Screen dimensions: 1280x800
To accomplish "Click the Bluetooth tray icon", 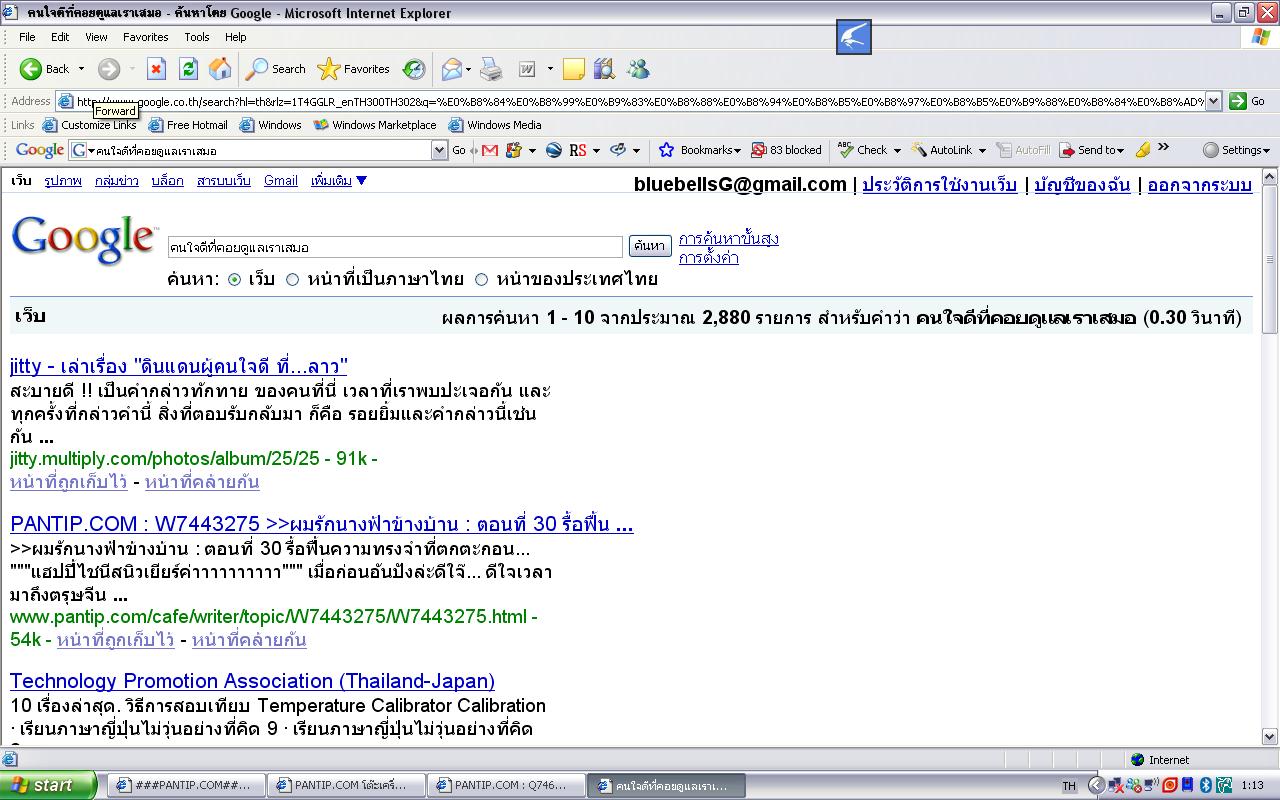I will 1205,786.
